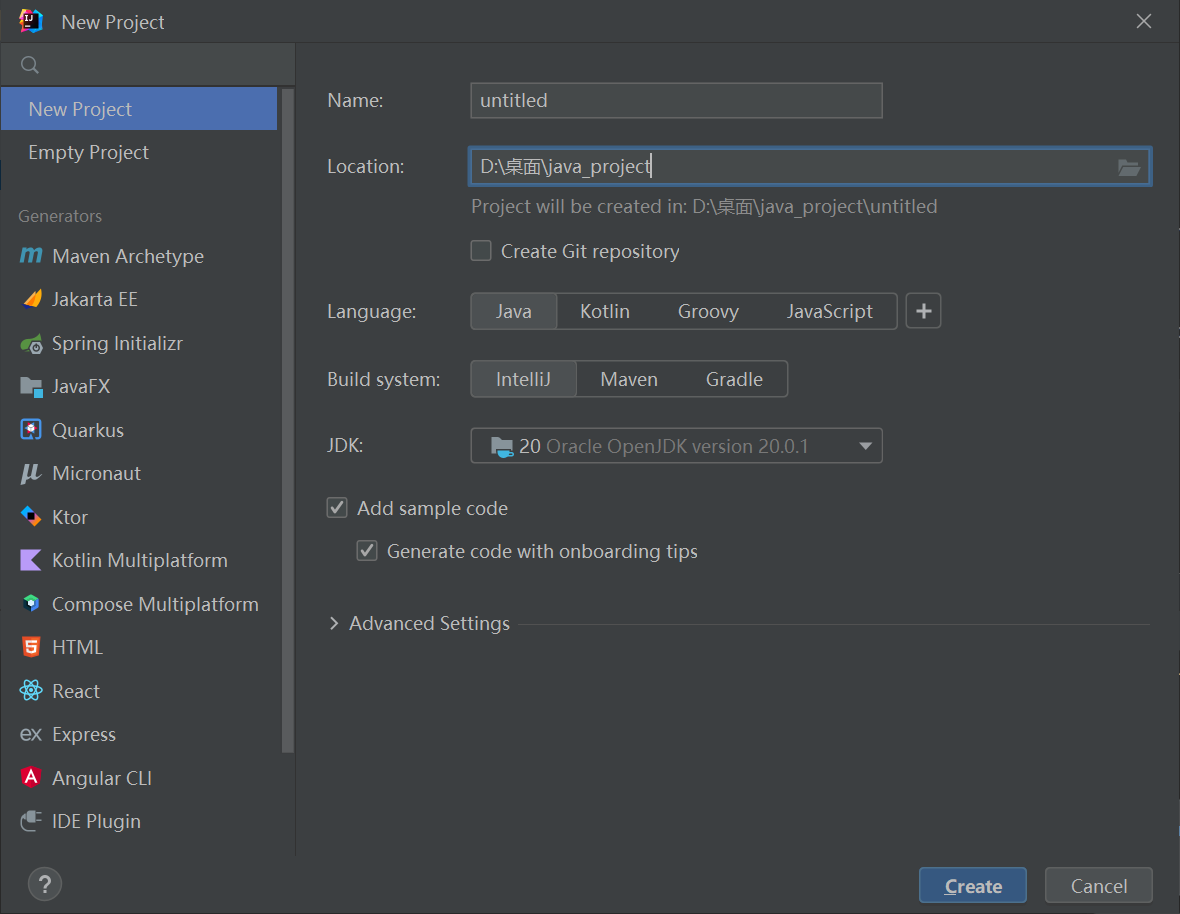Select Groovy as the language

coord(708,311)
